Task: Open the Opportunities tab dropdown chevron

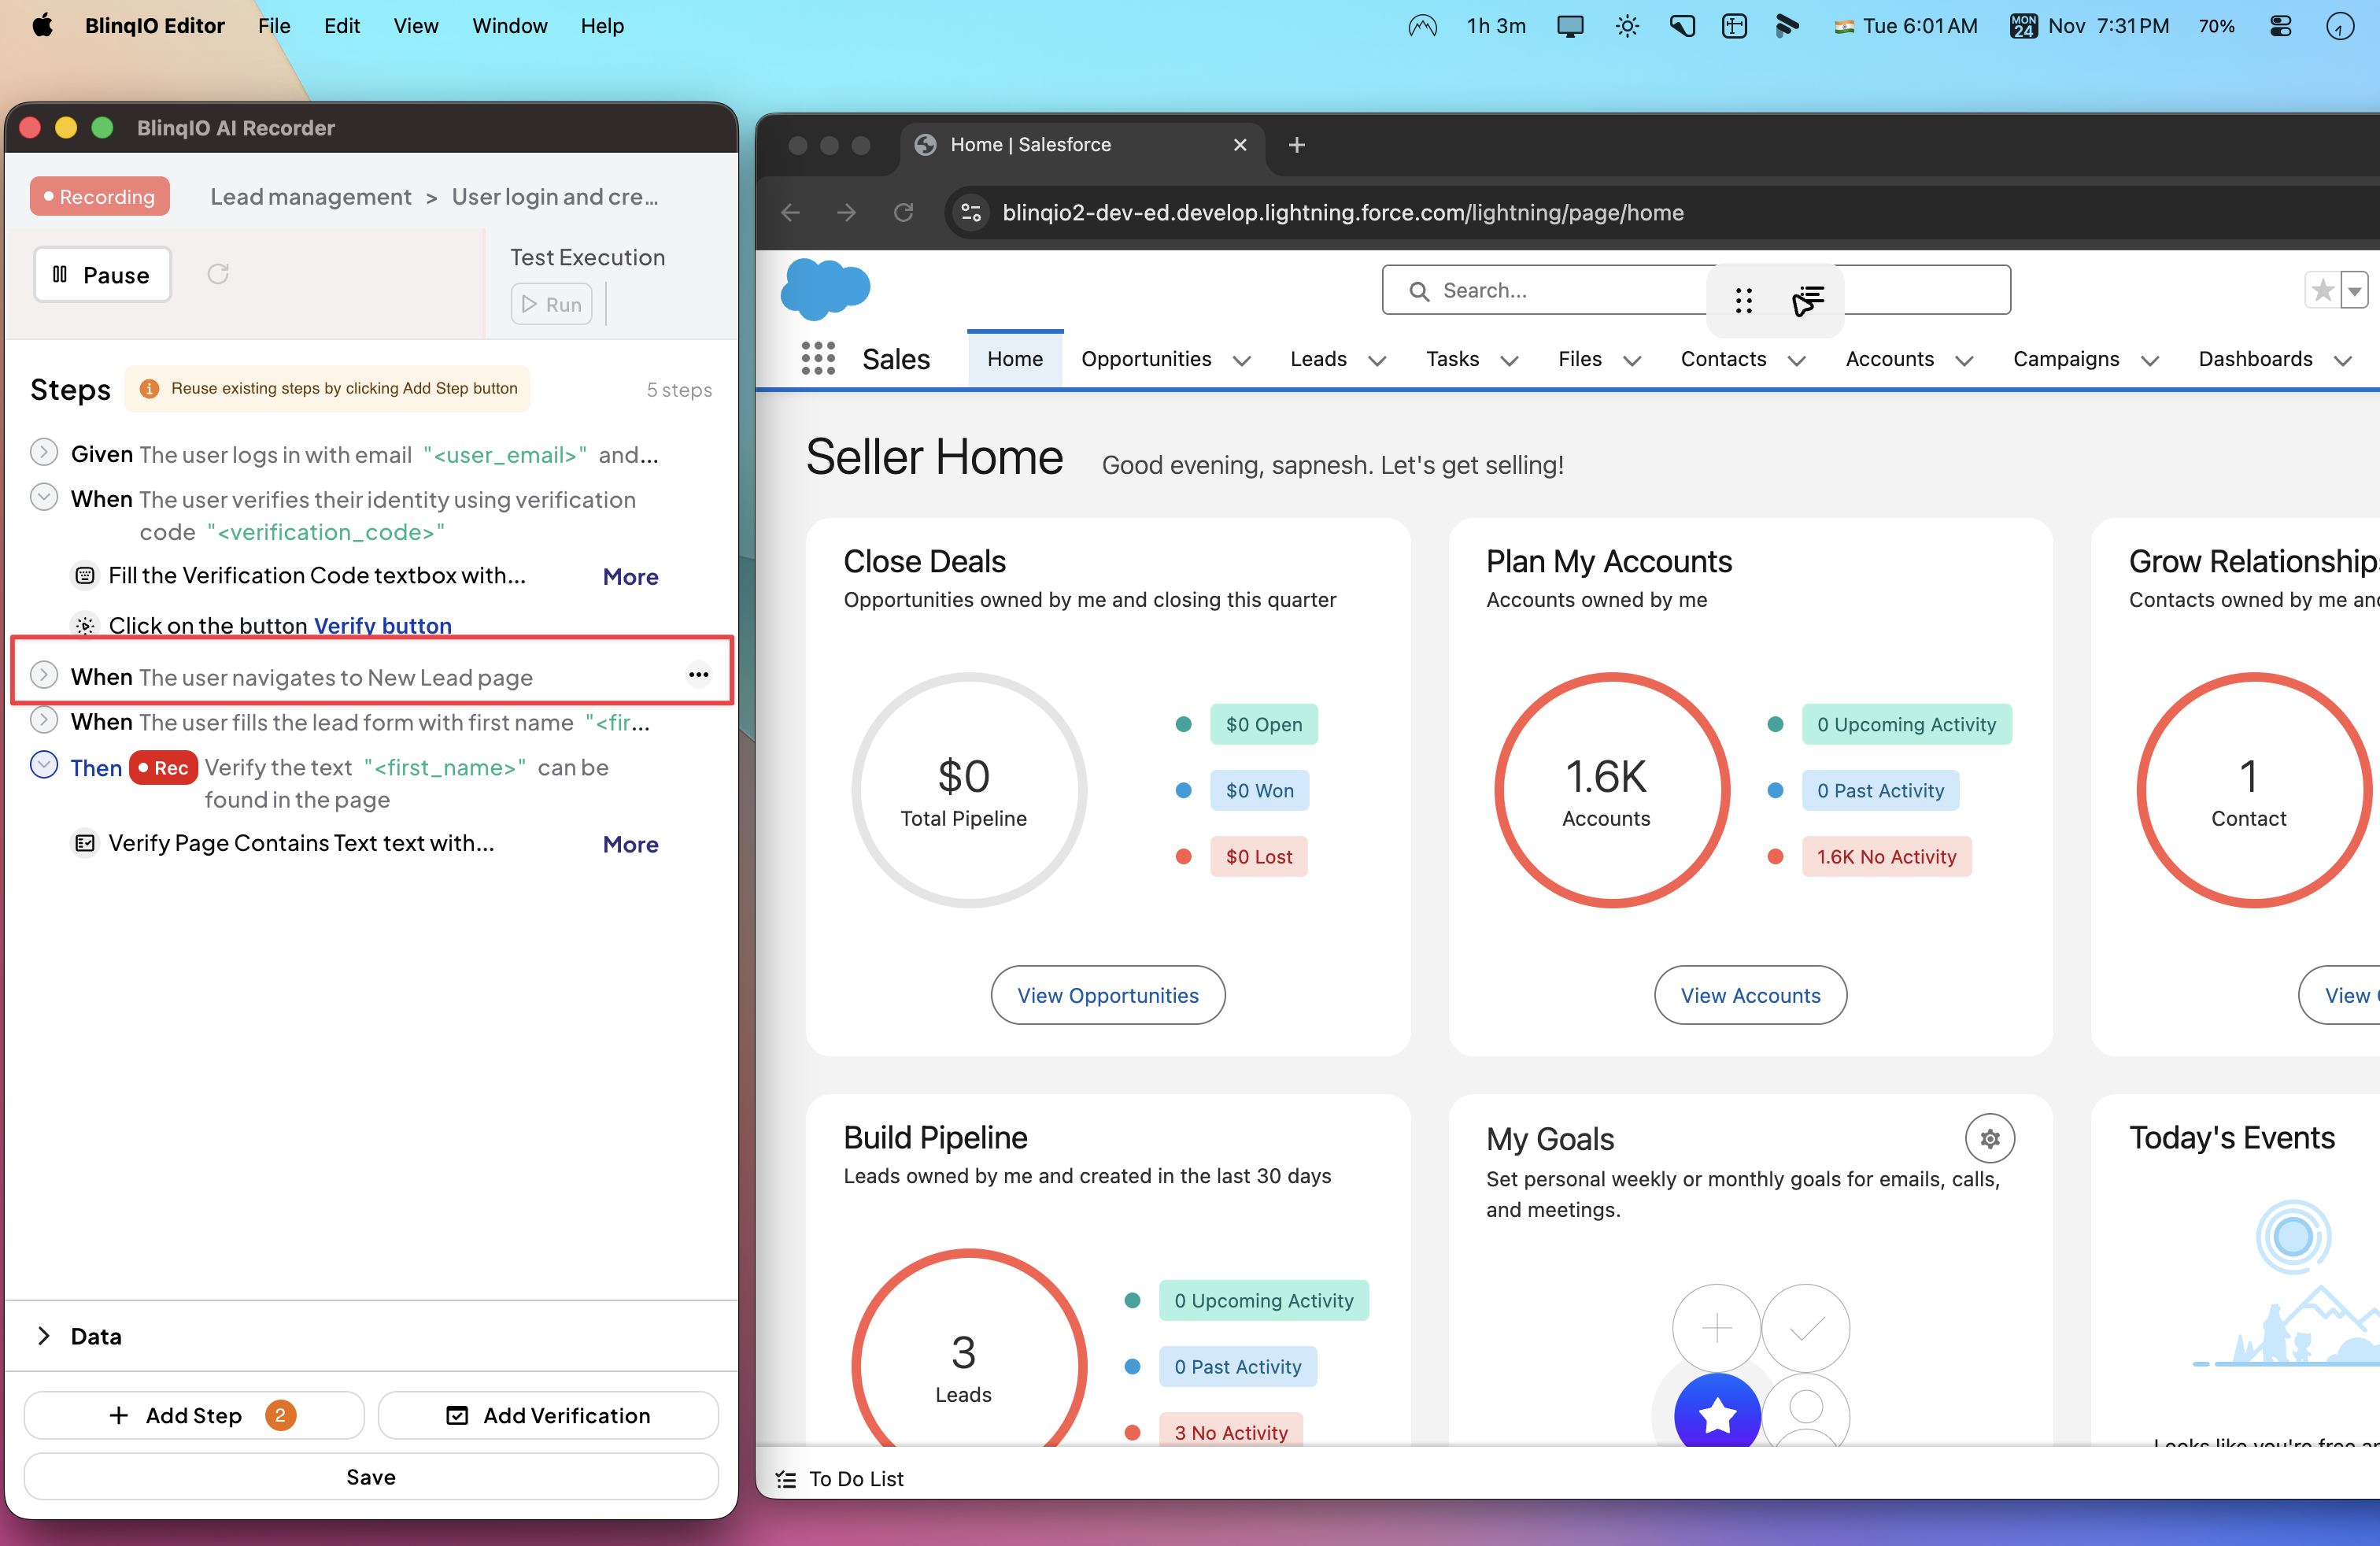Action: [1241, 360]
